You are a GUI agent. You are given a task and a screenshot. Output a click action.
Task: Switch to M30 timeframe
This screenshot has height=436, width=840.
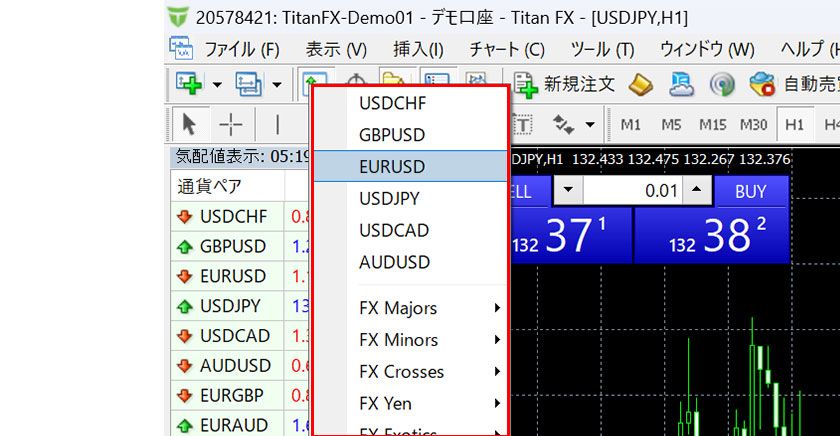[753, 125]
